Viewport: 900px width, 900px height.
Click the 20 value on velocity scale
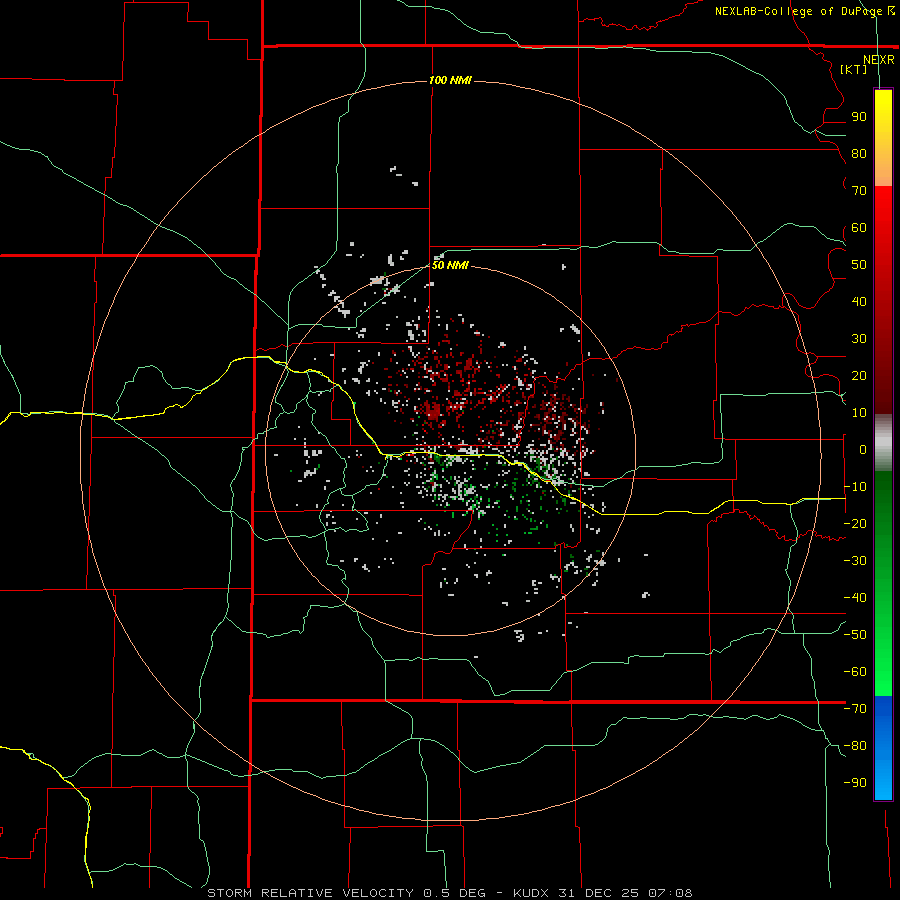pyautogui.click(x=859, y=375)
